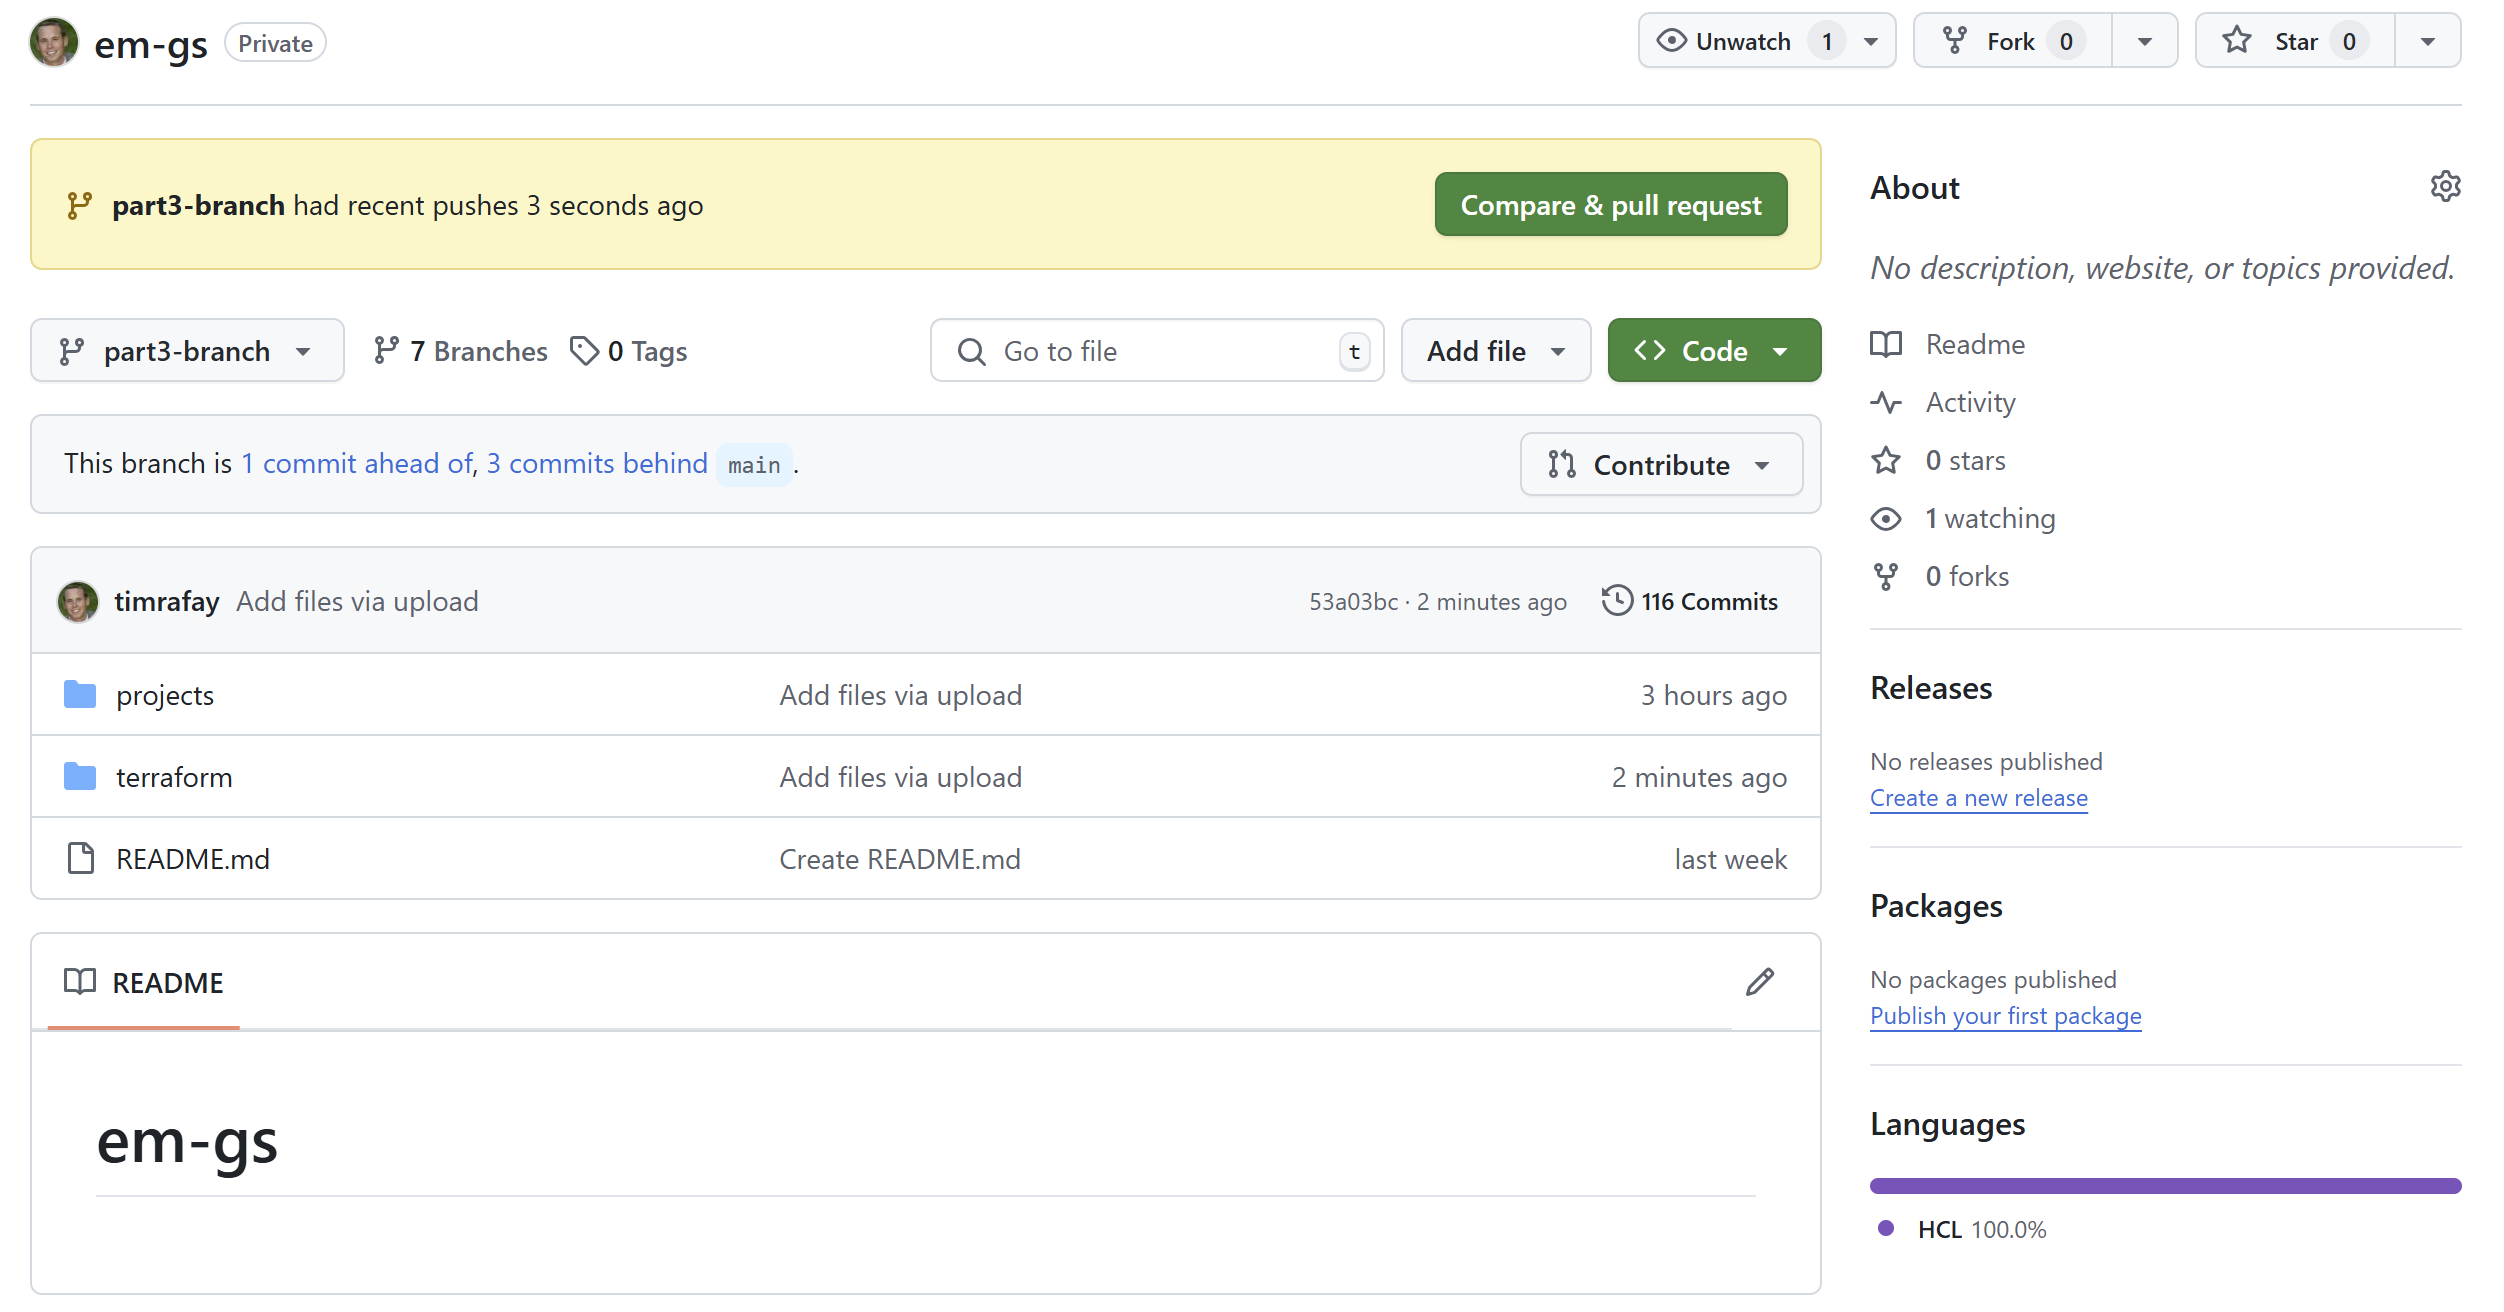Screen dimensions: 2504x1312
Task: Open the Contribute menu
Action: tap(1660, 465)
